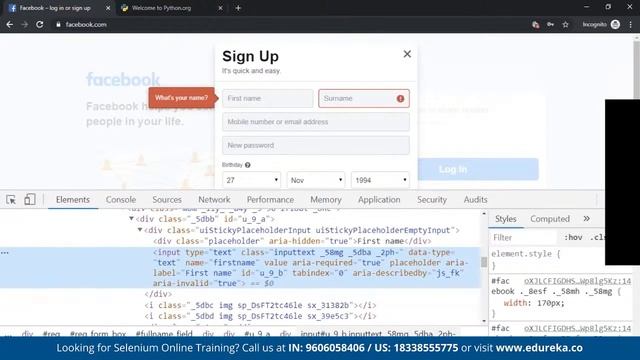640x360 pixels.
Task: Click the New password field
Action: coord(316,145)
